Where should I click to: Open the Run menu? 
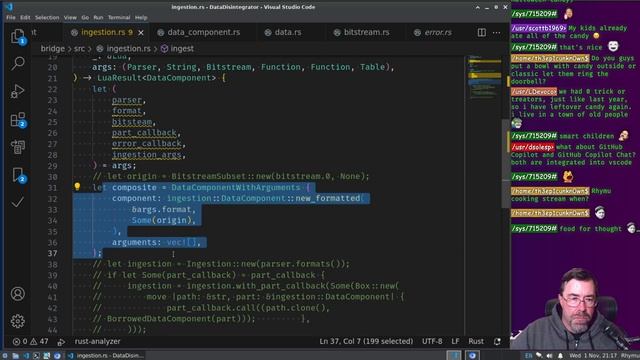pos(98,18)
